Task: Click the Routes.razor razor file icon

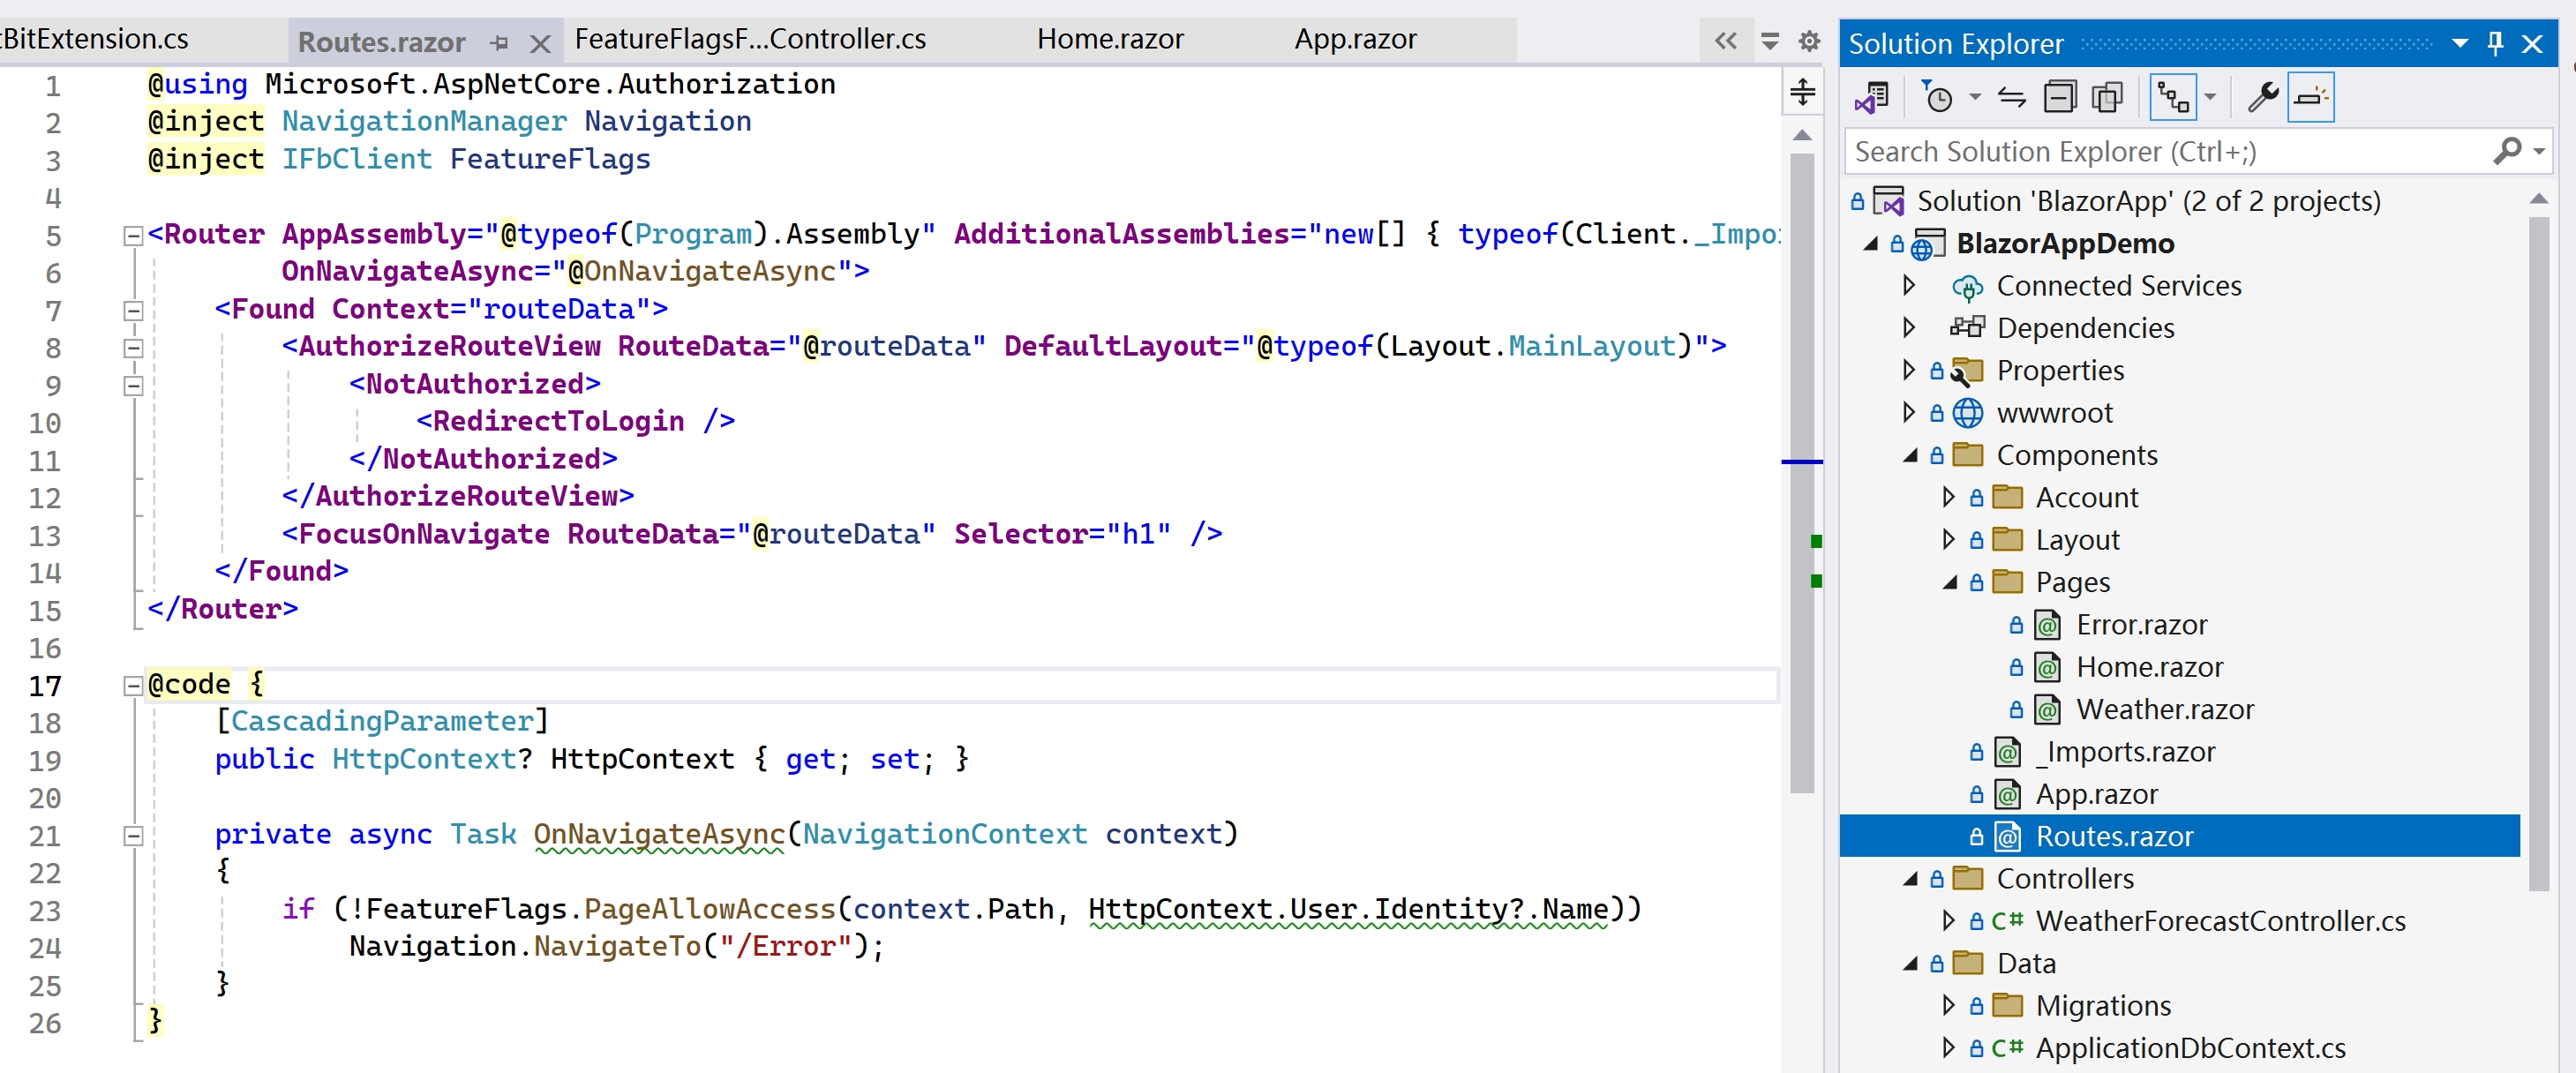Action: point(2007,837)
